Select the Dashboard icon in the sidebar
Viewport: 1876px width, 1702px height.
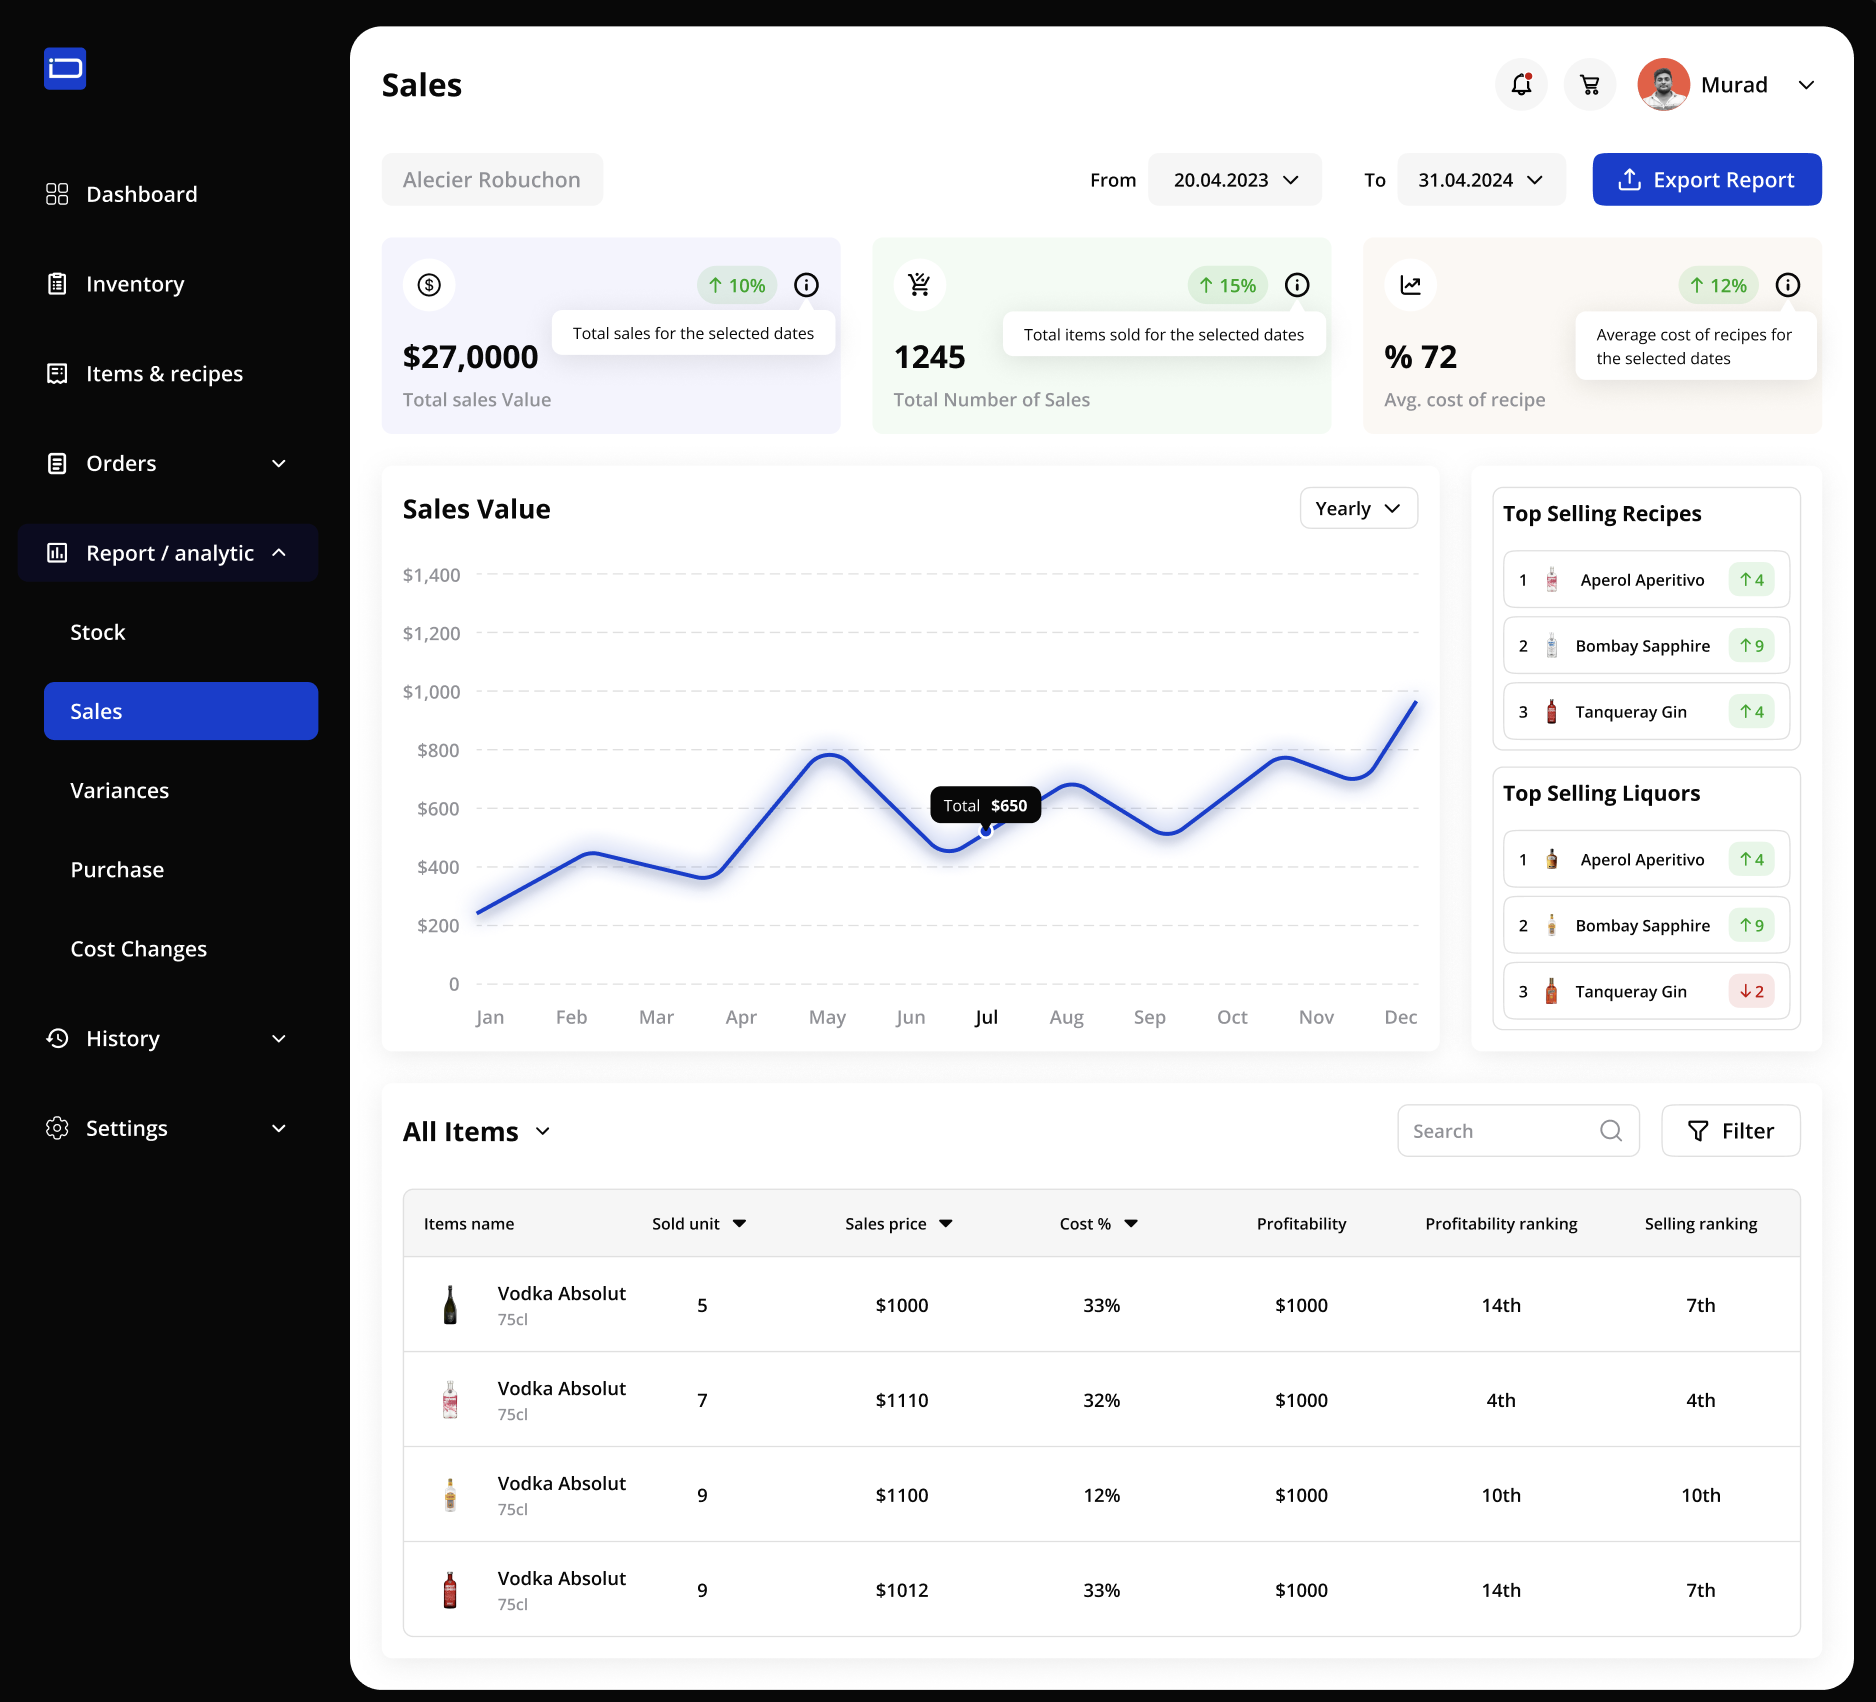tap(57, 194)
